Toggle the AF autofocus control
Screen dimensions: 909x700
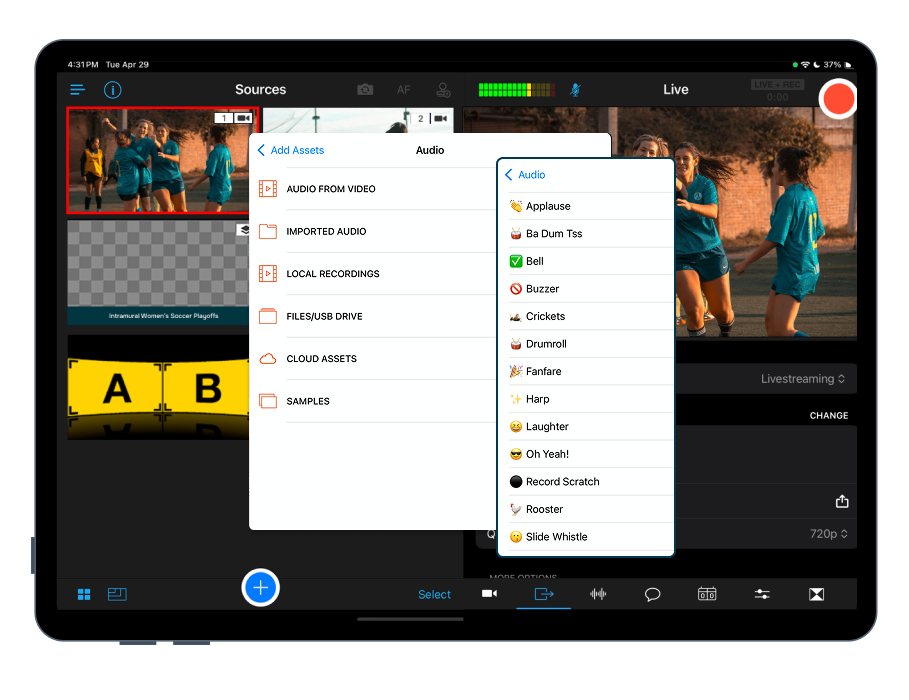[x=403, y=90]
